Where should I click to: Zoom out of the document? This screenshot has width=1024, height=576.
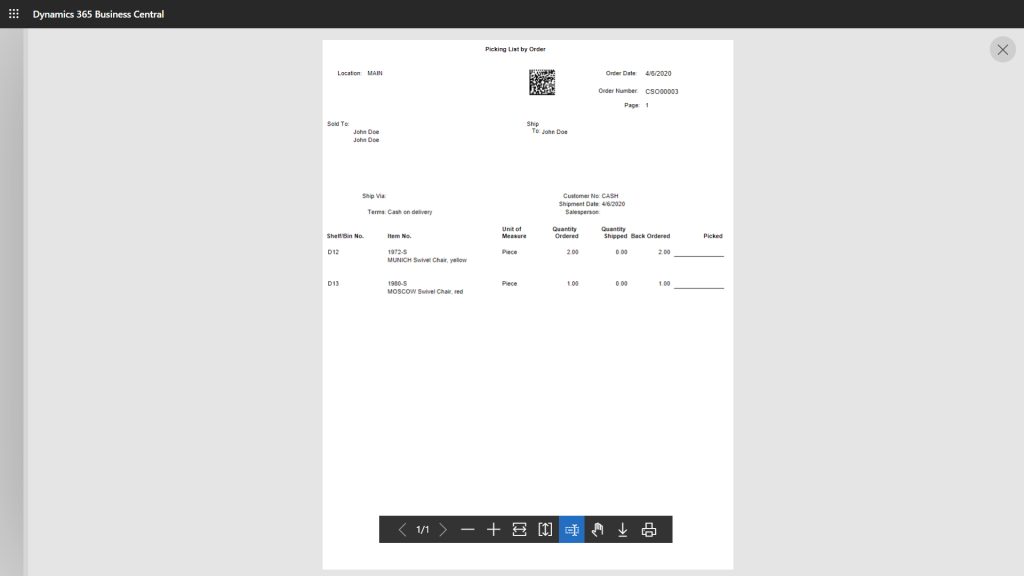(468, 530)
